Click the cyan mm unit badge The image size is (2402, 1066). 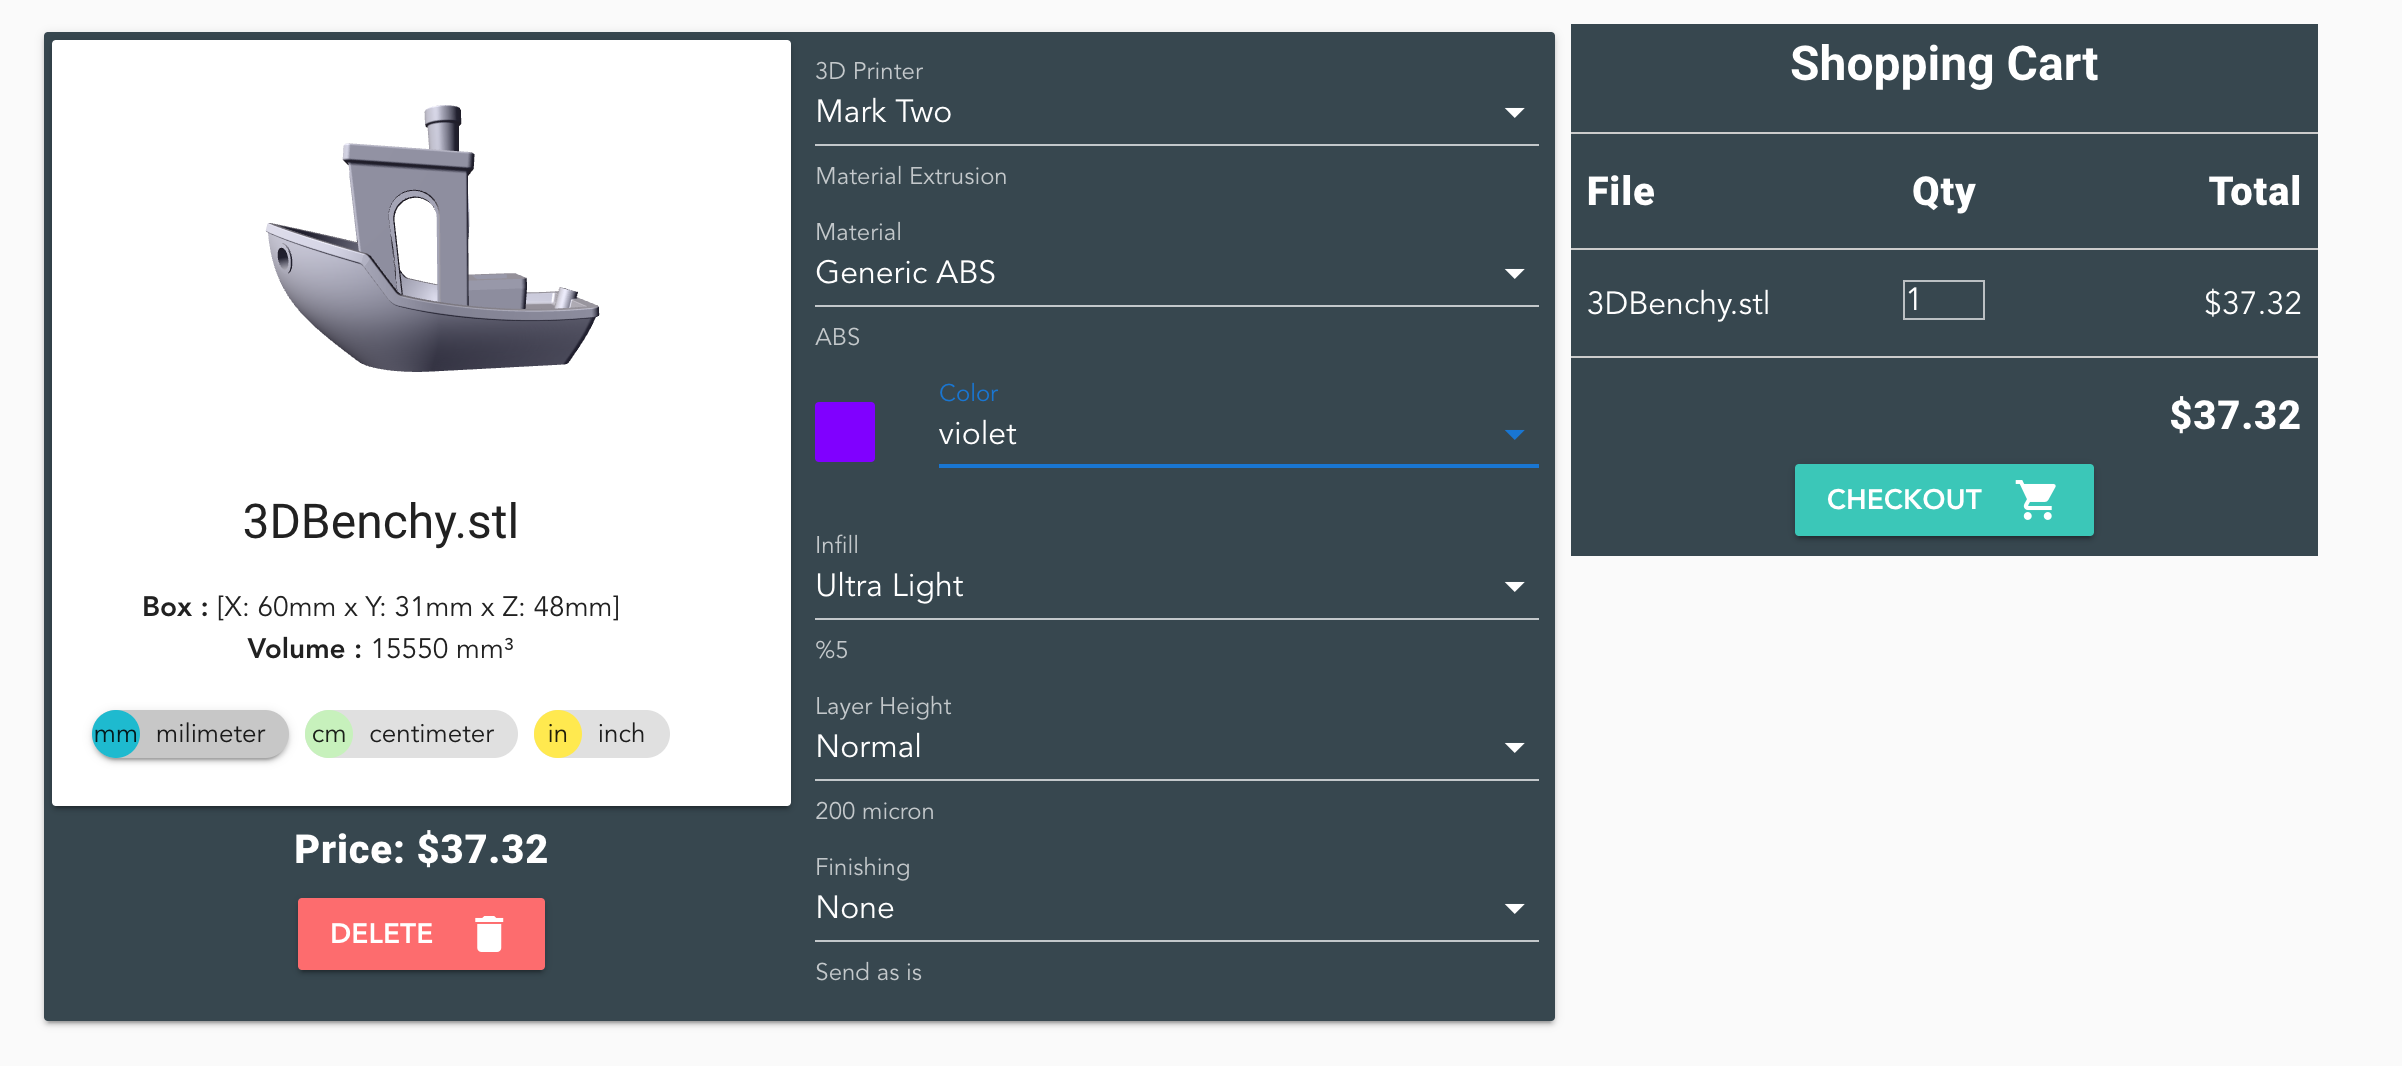(116, 734)
